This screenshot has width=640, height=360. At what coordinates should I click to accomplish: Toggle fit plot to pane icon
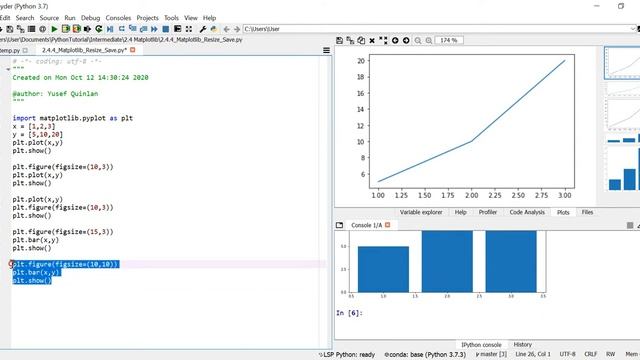pos(383,40)
